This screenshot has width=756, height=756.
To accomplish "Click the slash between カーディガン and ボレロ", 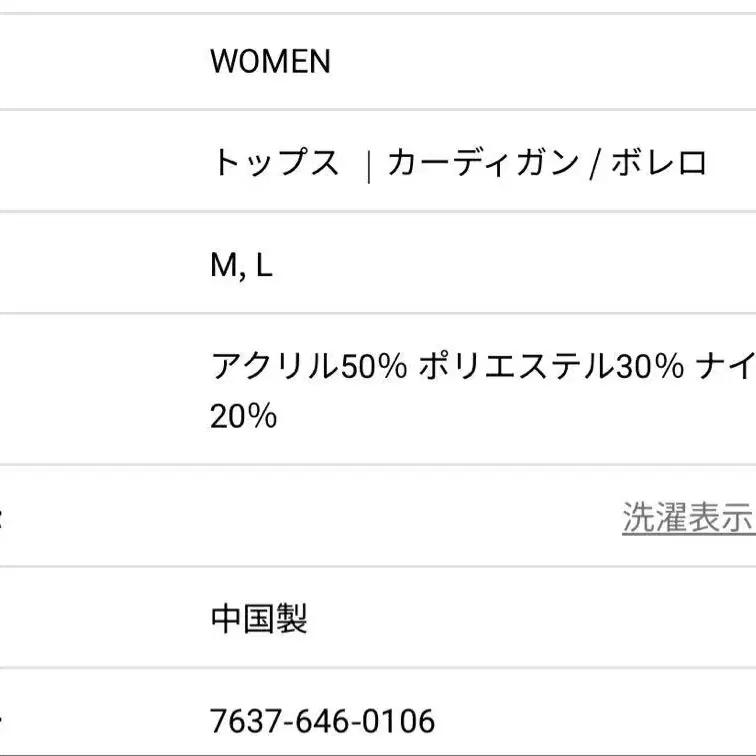I will pos(594,164).
